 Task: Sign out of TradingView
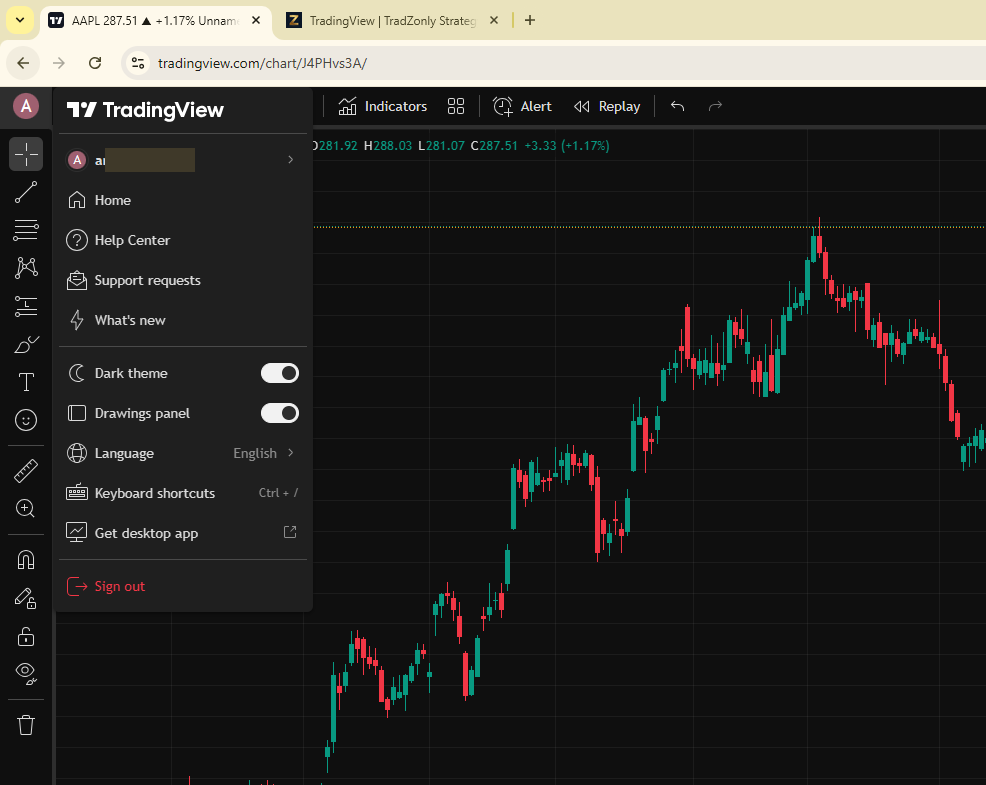[x=182, y=586]
